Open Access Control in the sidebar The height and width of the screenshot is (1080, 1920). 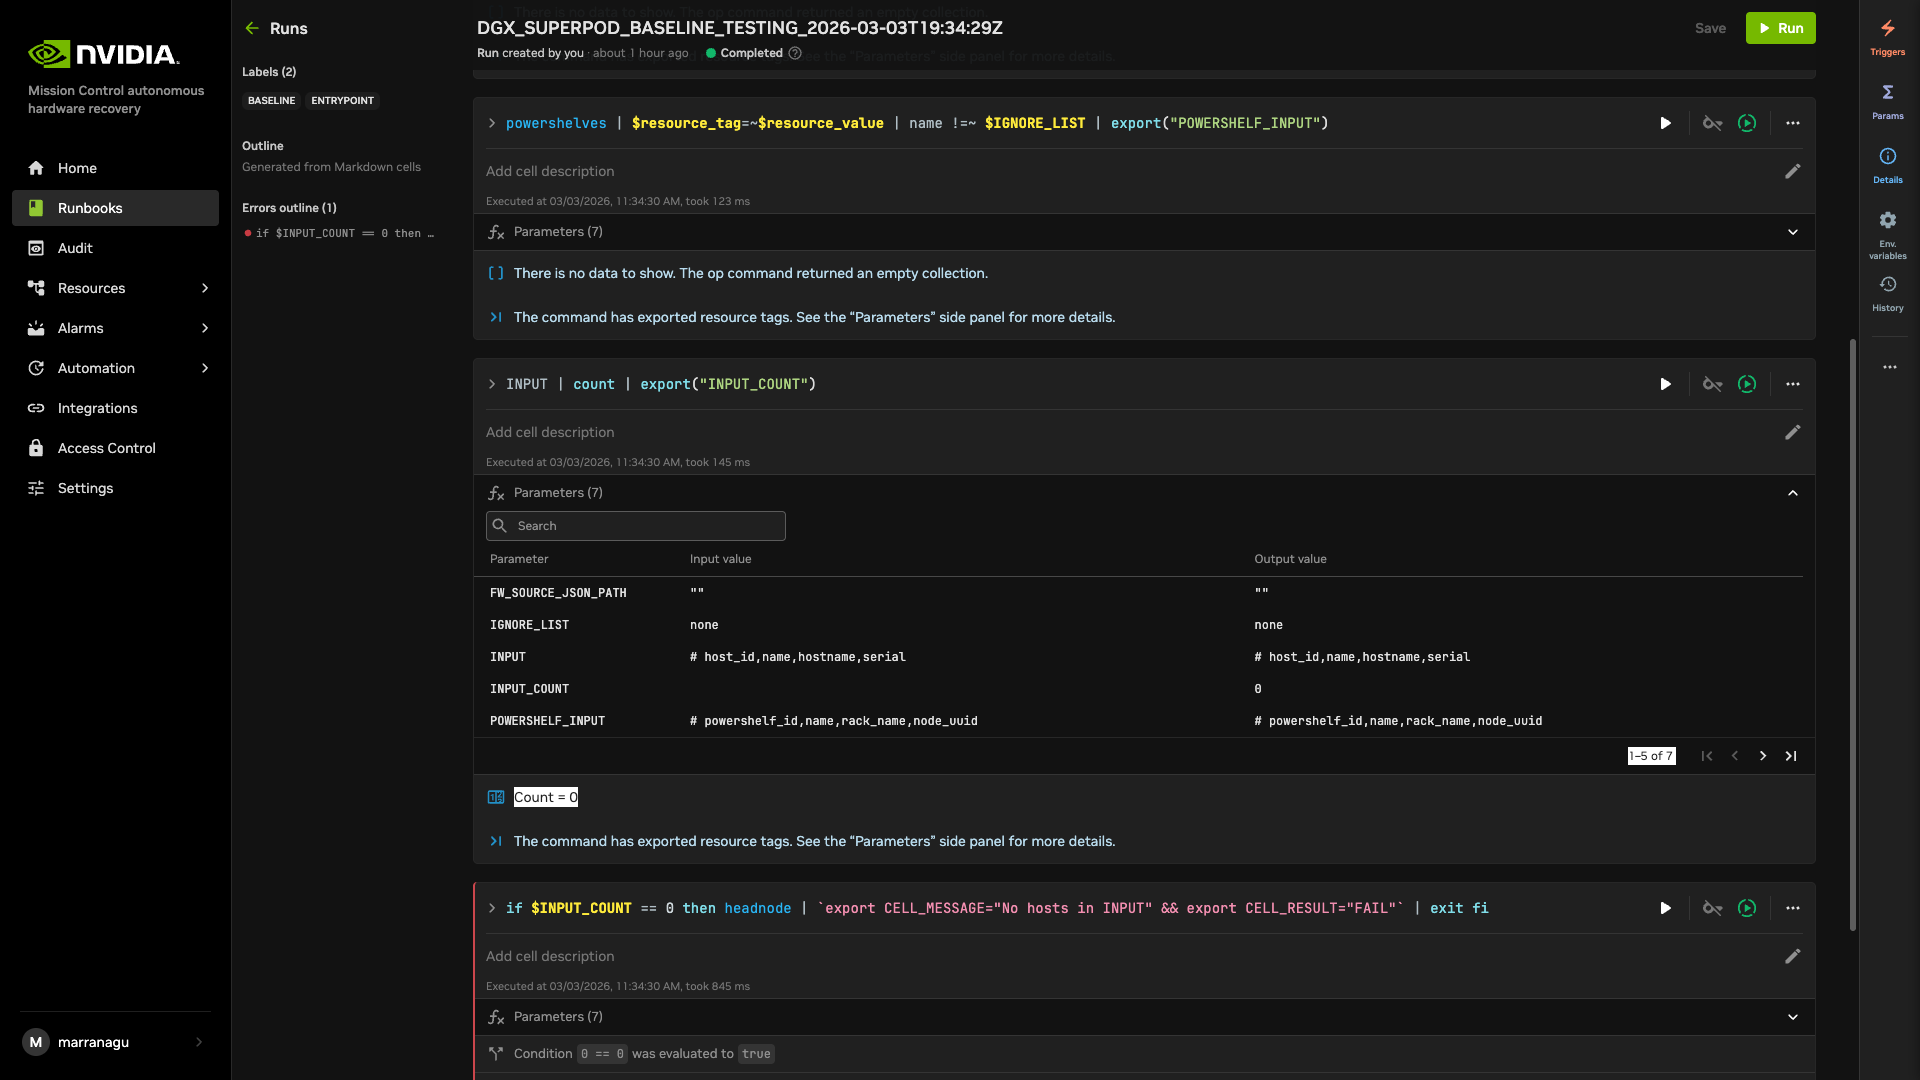(115, 448)
